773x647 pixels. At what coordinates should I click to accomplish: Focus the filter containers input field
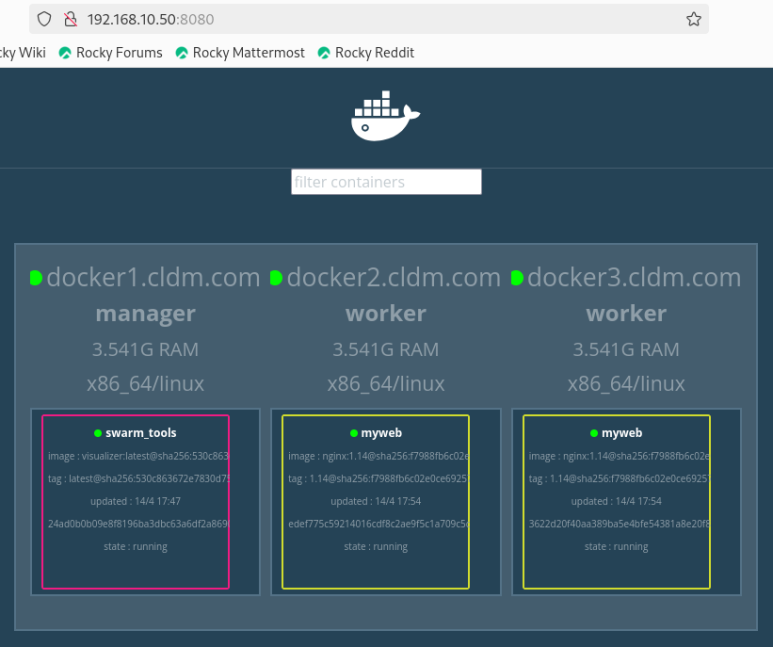(386, 182)
